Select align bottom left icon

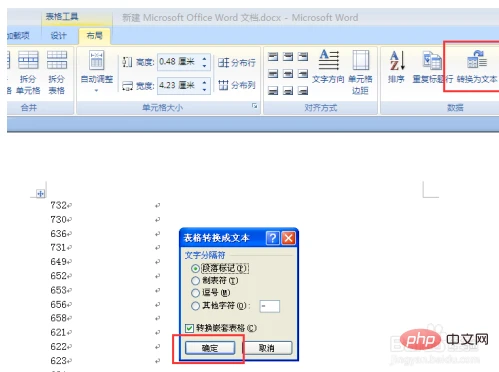click(x=273, y=90)
